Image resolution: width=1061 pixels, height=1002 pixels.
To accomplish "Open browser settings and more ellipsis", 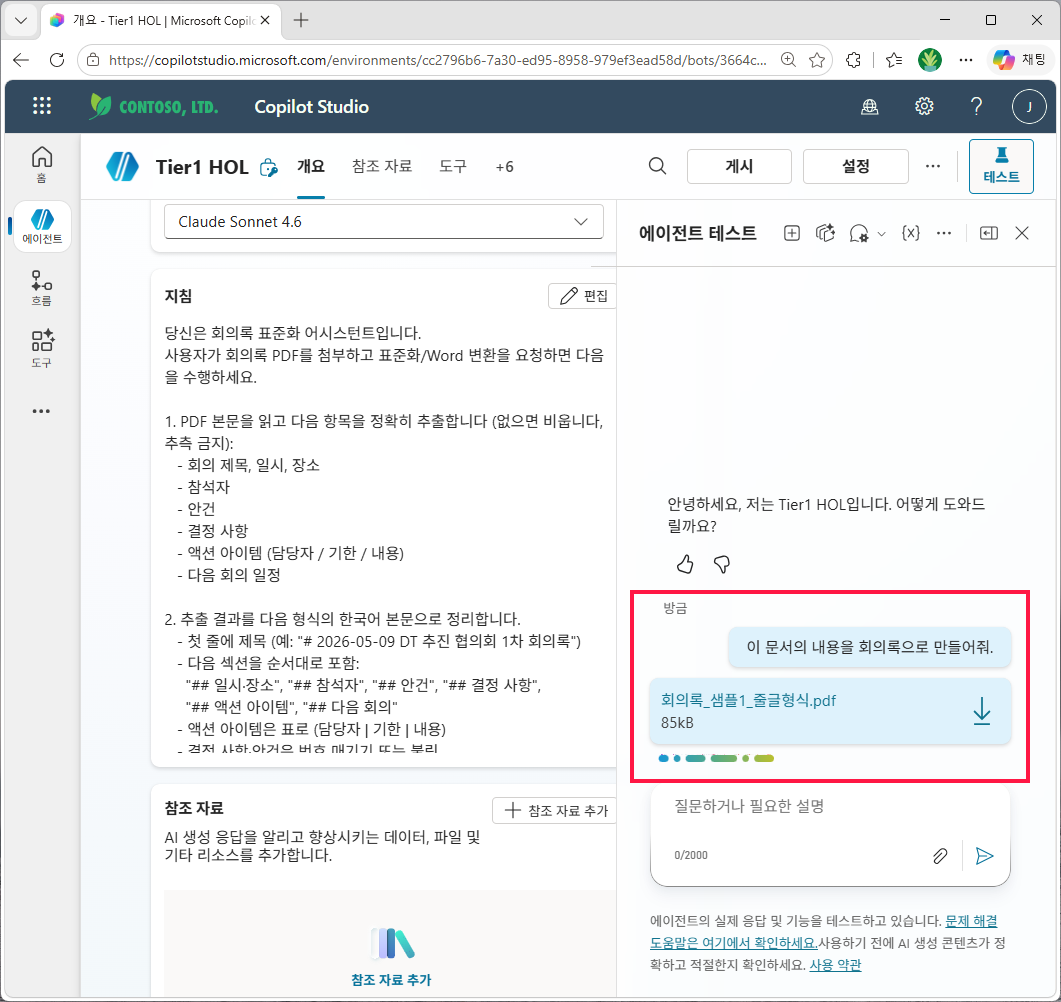I will point(966,60).
